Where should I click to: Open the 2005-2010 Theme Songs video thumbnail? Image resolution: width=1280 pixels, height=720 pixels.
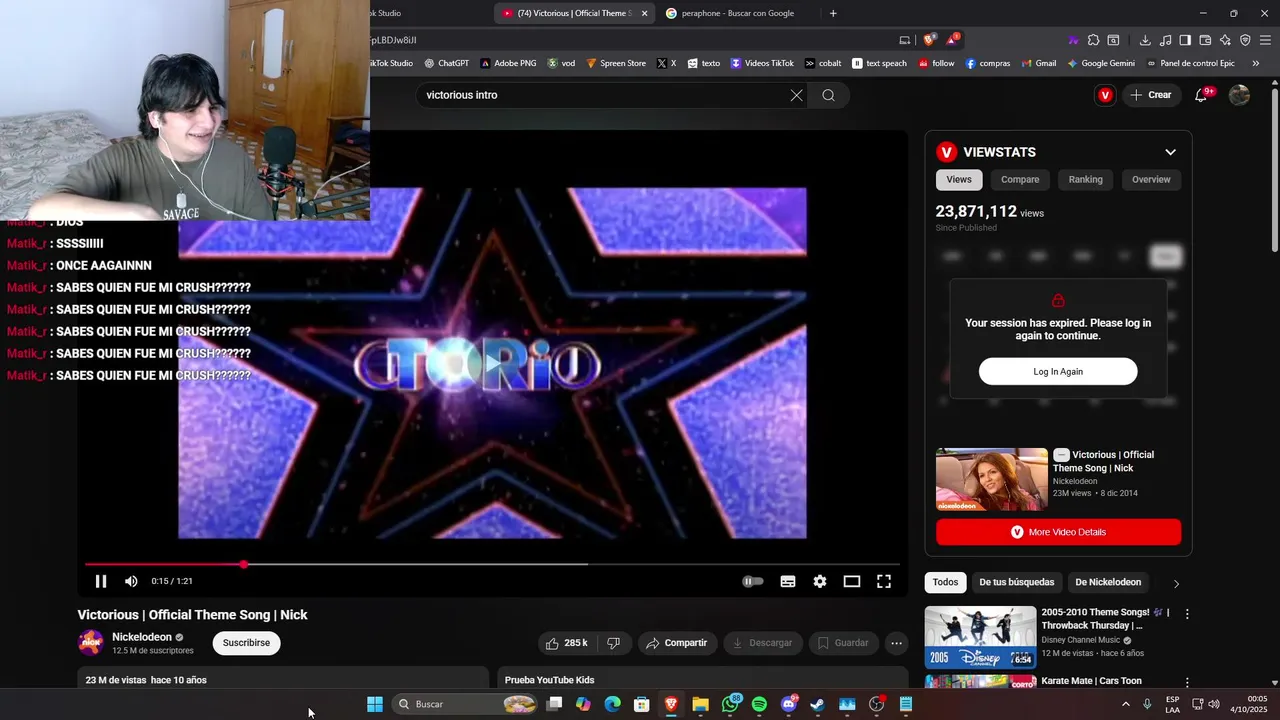(980, 637)
